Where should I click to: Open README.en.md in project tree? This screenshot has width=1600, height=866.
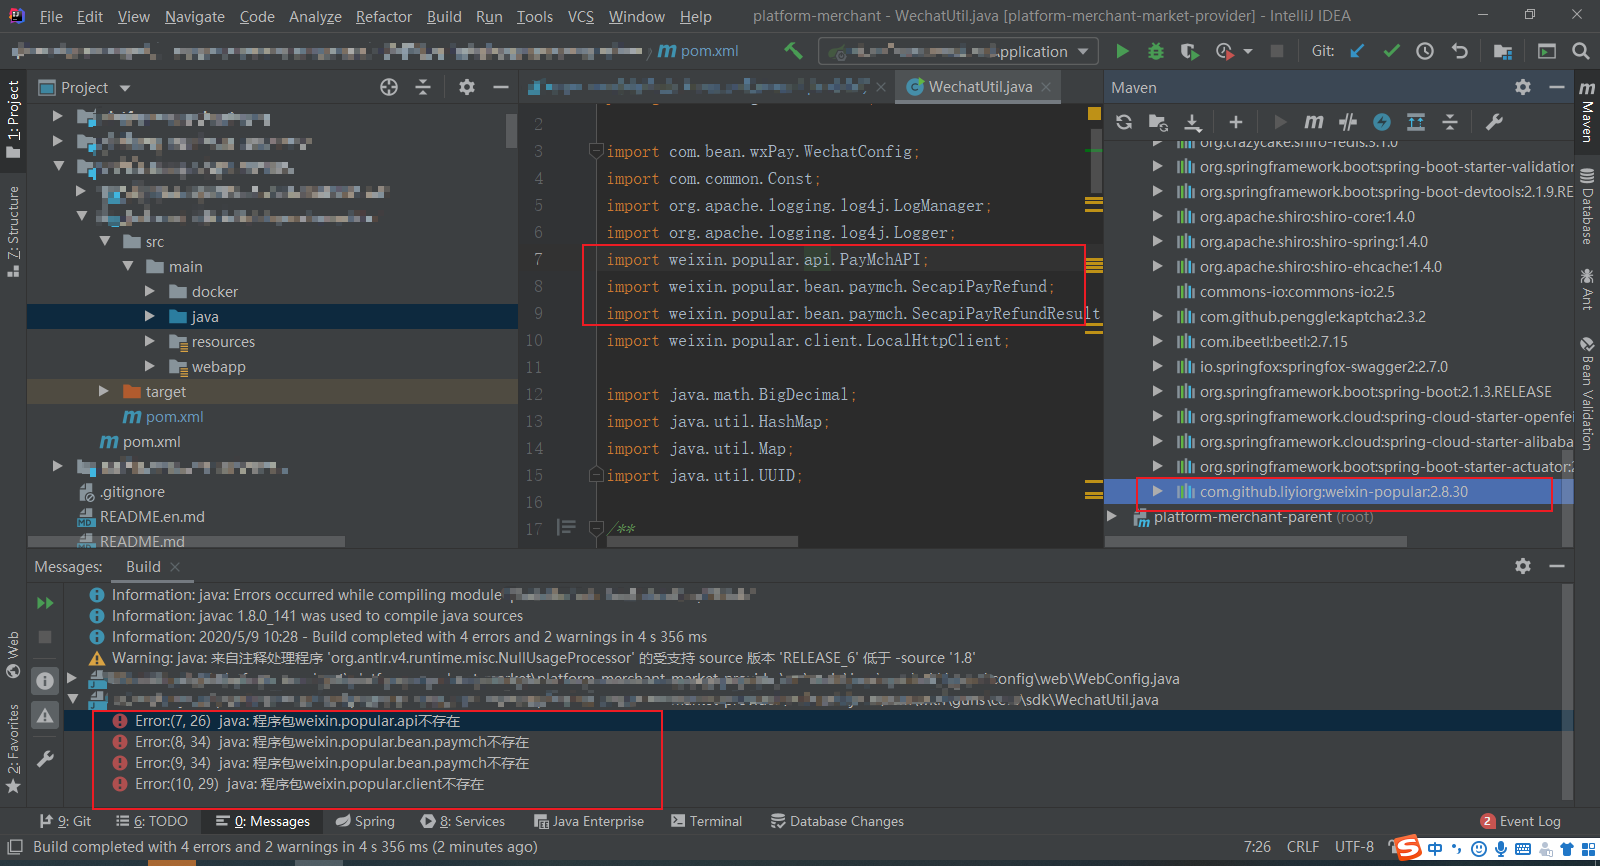click(152, 516)
